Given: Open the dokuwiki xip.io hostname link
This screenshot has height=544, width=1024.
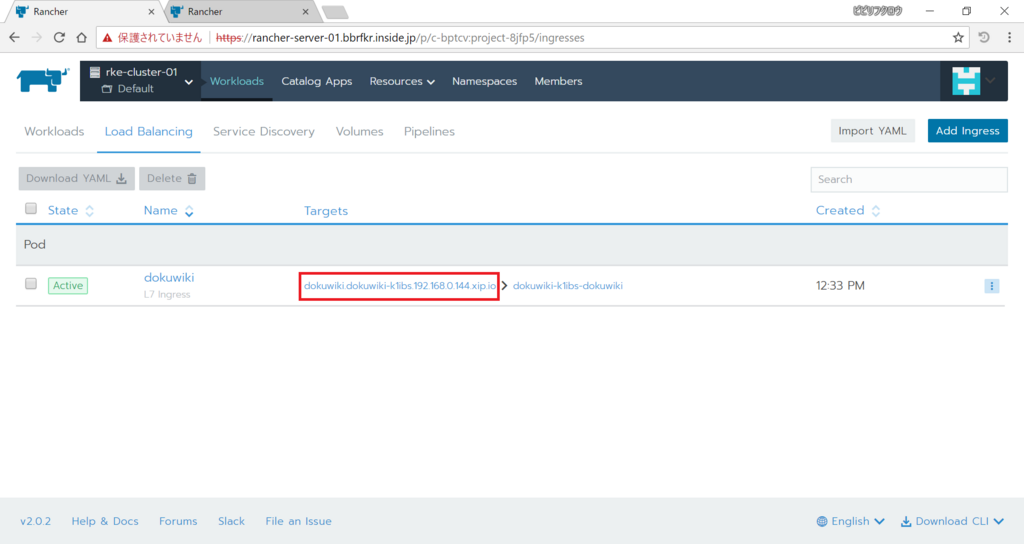Looking at the screenshot, I should [x=400, y=286].
